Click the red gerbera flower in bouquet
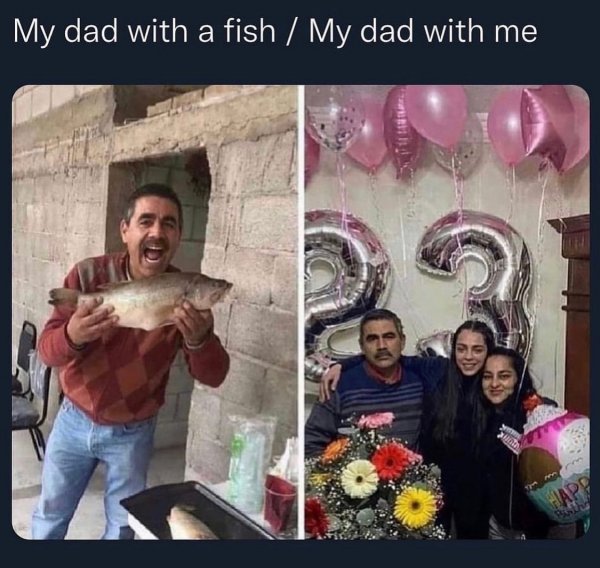The width and height of the screenshot is (600, 568). tap(391, 461)
